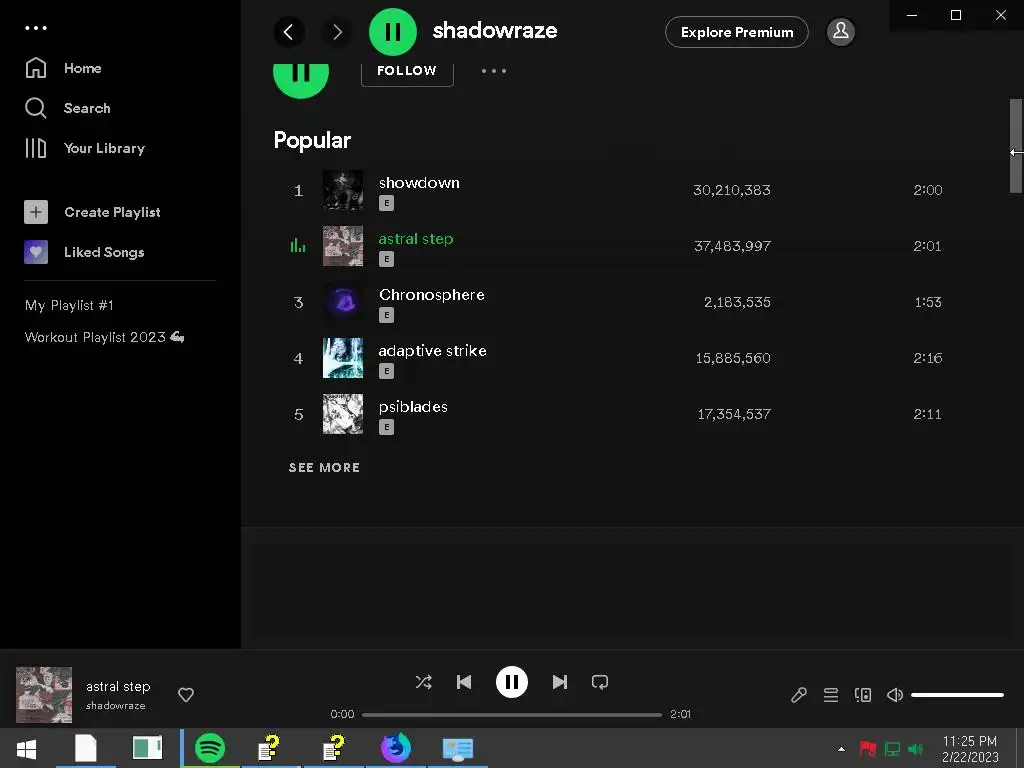Expand the list with See More
This screenshot has width=1024, height=768.
pos(324,468)
